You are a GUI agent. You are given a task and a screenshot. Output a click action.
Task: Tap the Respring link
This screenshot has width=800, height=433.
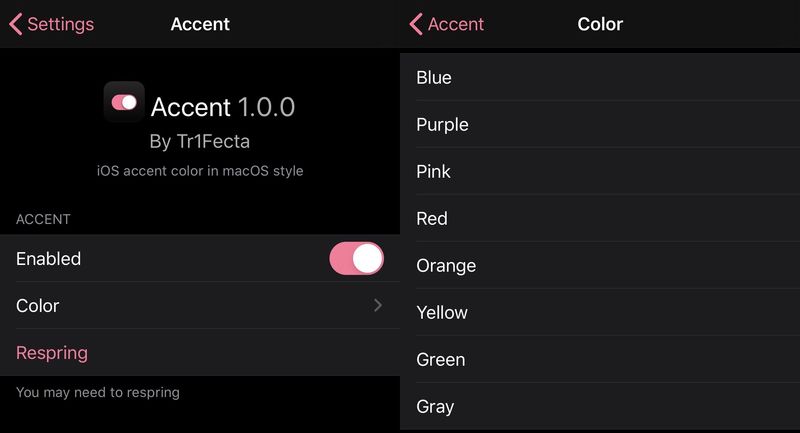click(52, 353)
